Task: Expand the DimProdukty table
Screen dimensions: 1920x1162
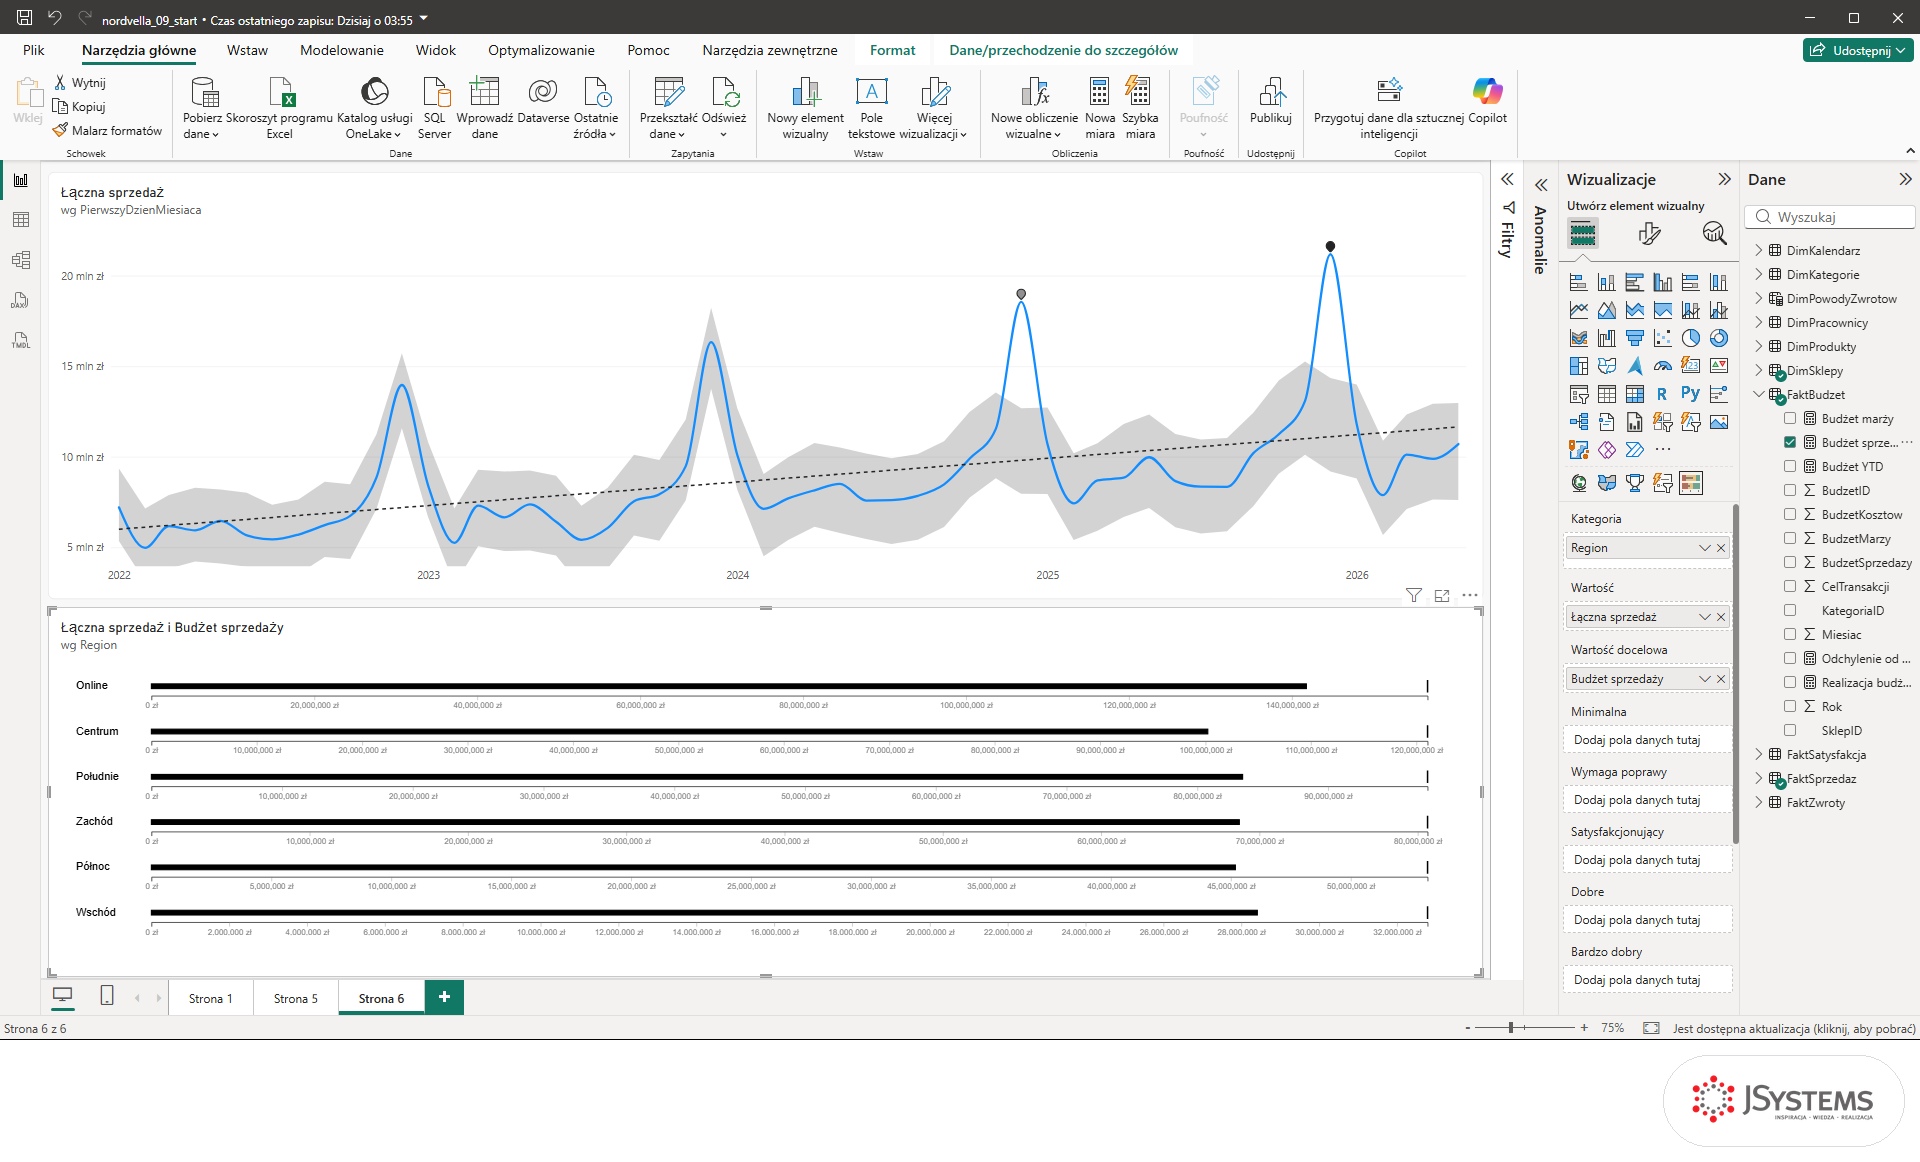Action: (1759, 347)
